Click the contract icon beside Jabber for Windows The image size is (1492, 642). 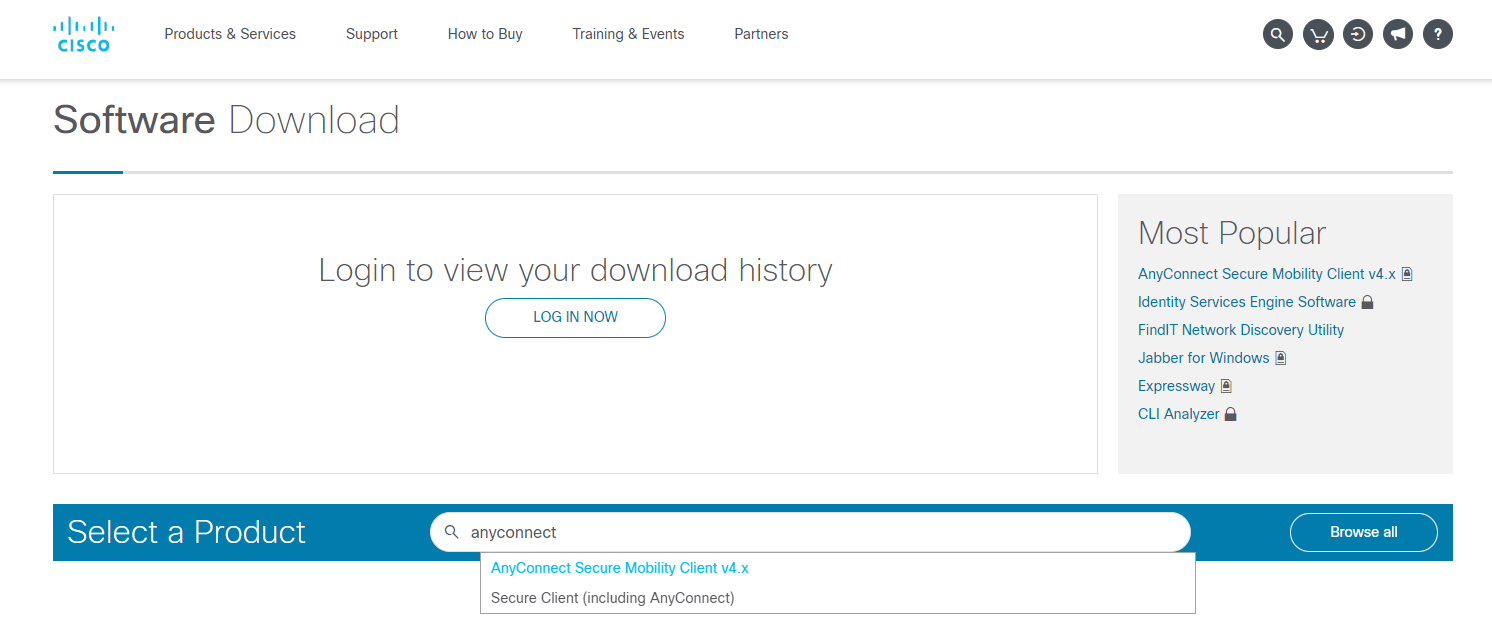[1281, 358]
